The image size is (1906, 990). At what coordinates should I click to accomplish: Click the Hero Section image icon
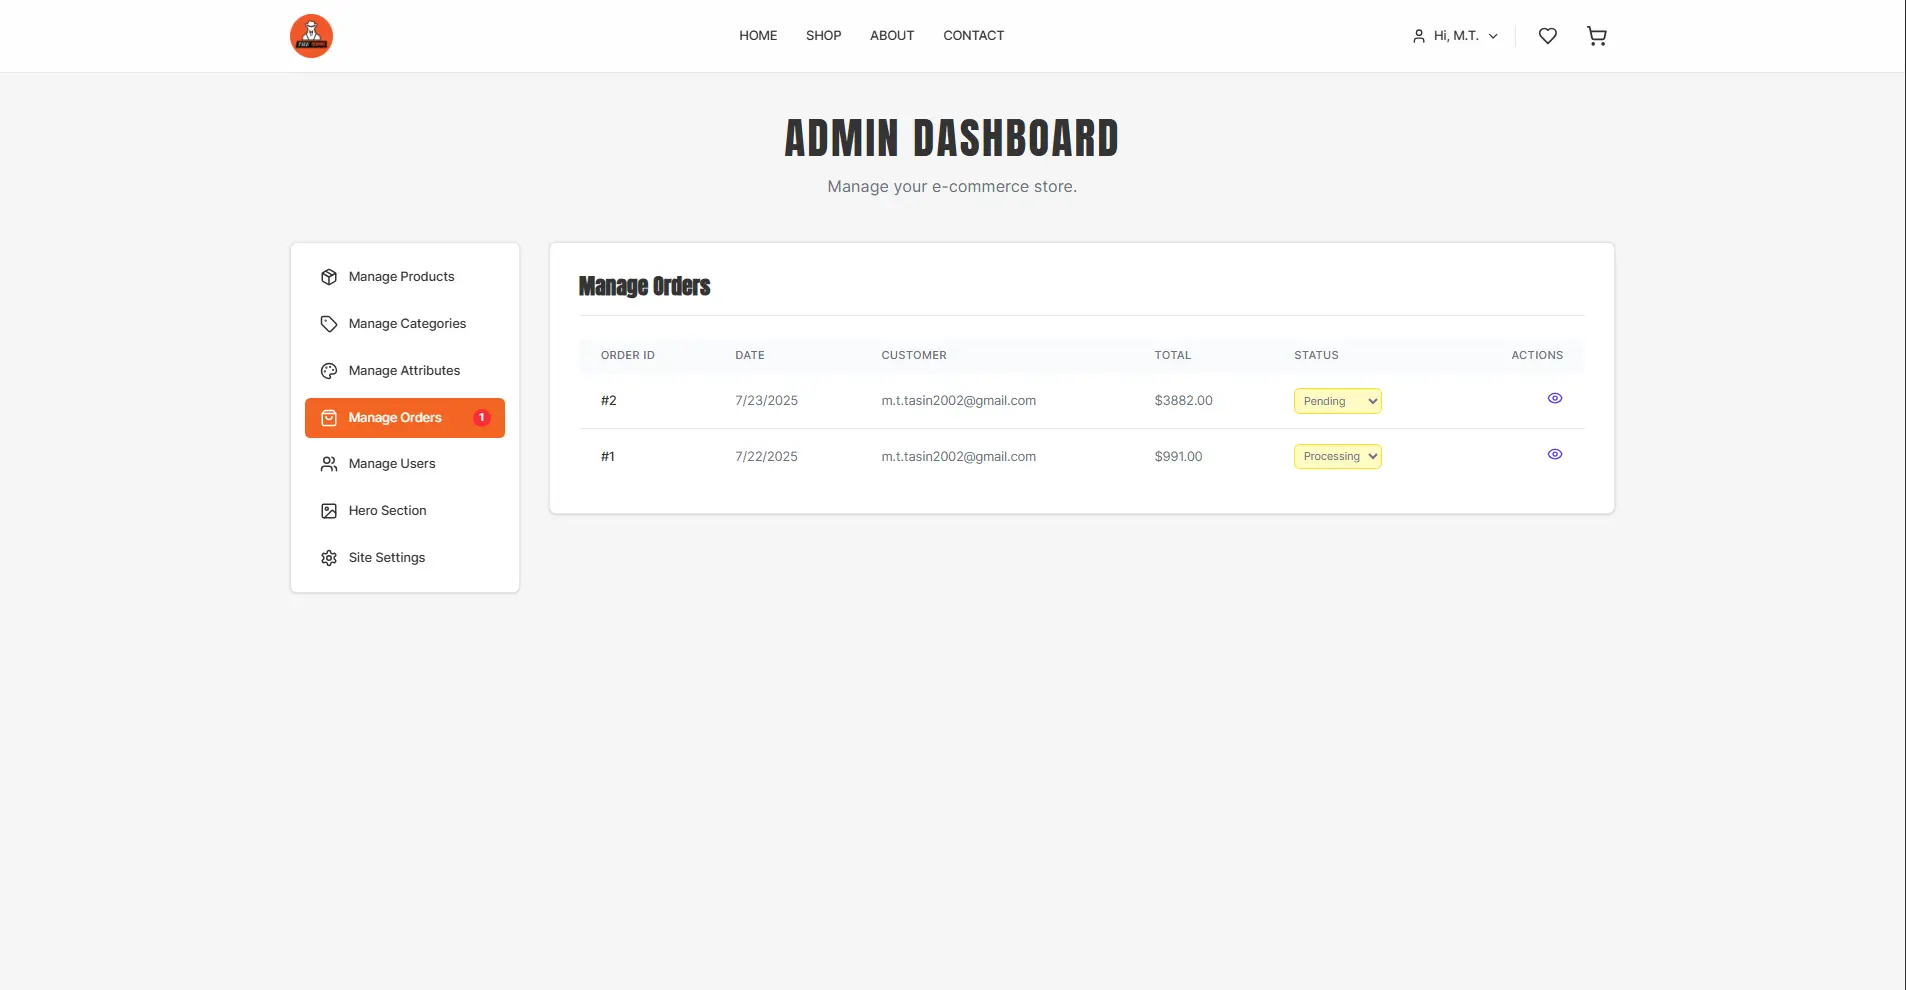coord(329,511)
